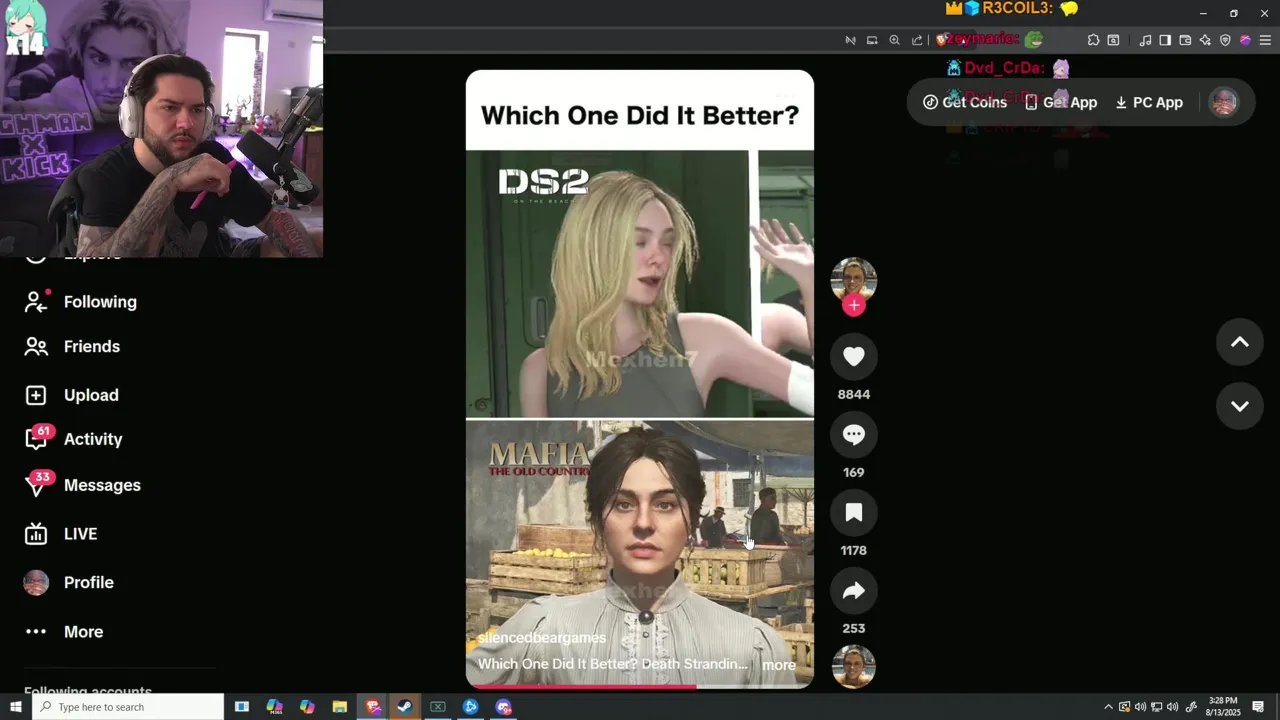Open the browser zoom magnifier icon
The image size is (1280, 720).
point(894,40)
